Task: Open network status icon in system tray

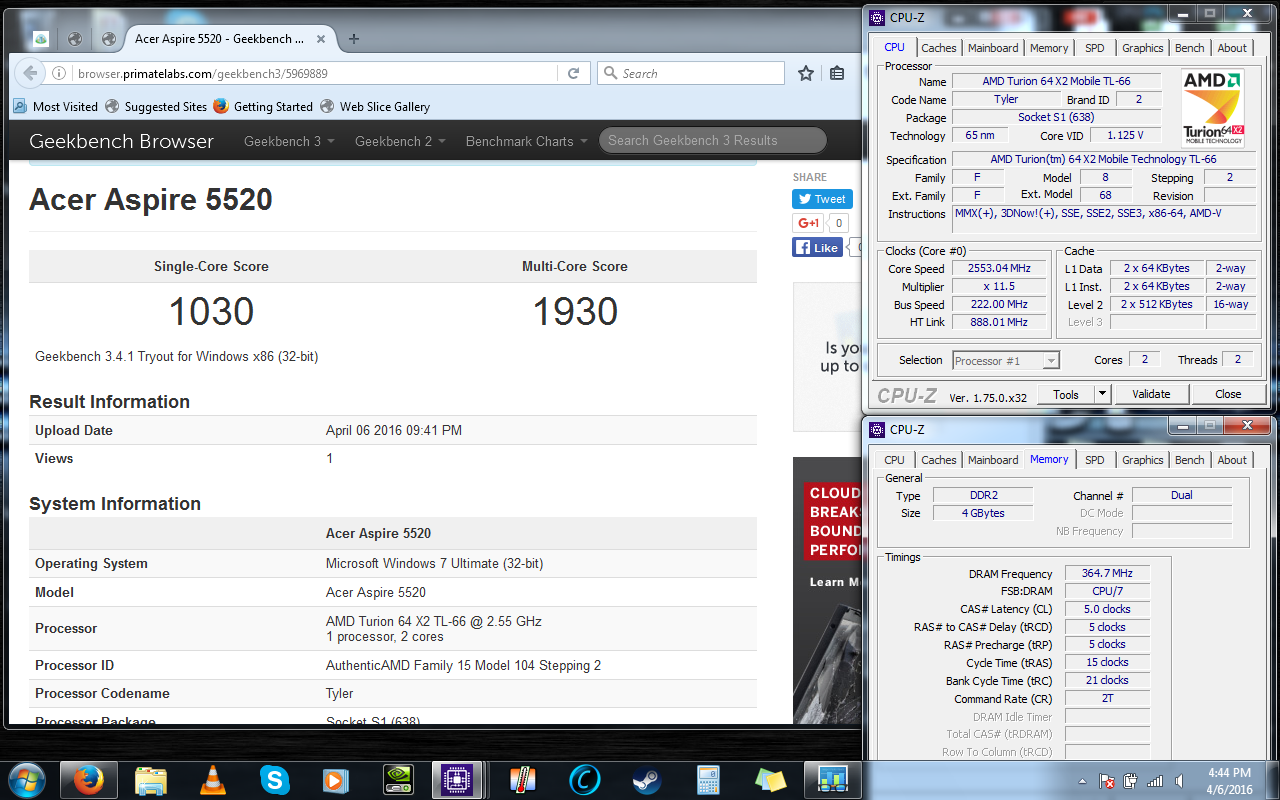Action: [x=1155, y=780]
